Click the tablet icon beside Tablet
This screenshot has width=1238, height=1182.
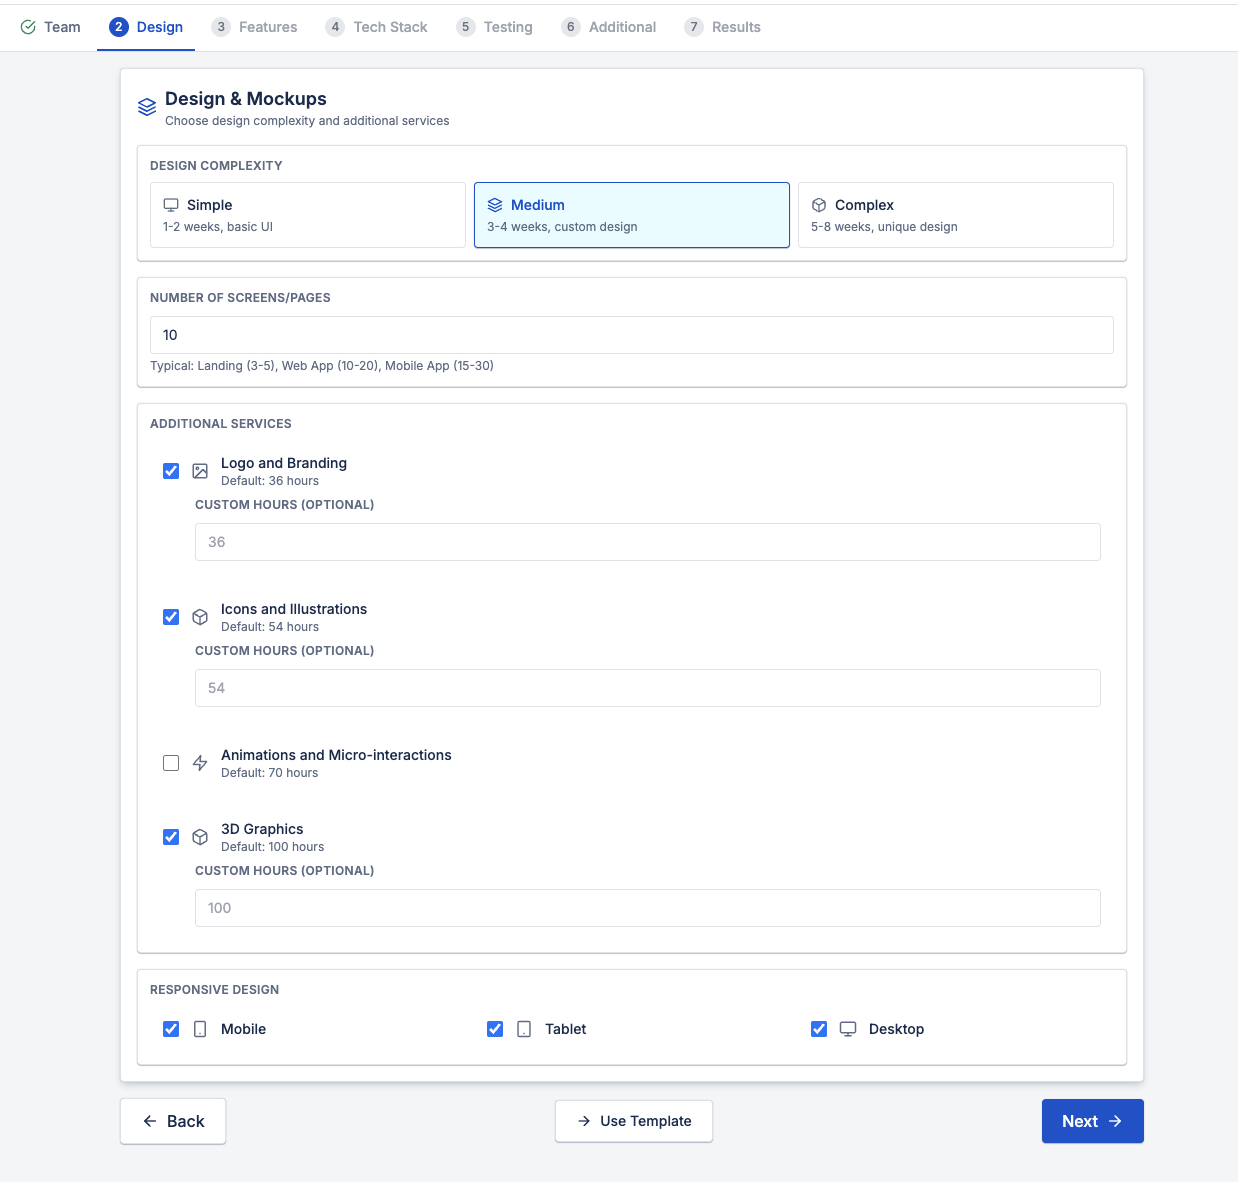pos(524,1028)
